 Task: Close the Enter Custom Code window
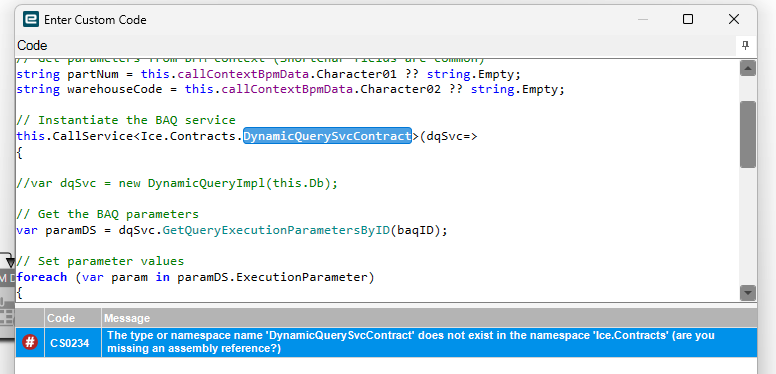pyautogui.click(x=733, y=19)
